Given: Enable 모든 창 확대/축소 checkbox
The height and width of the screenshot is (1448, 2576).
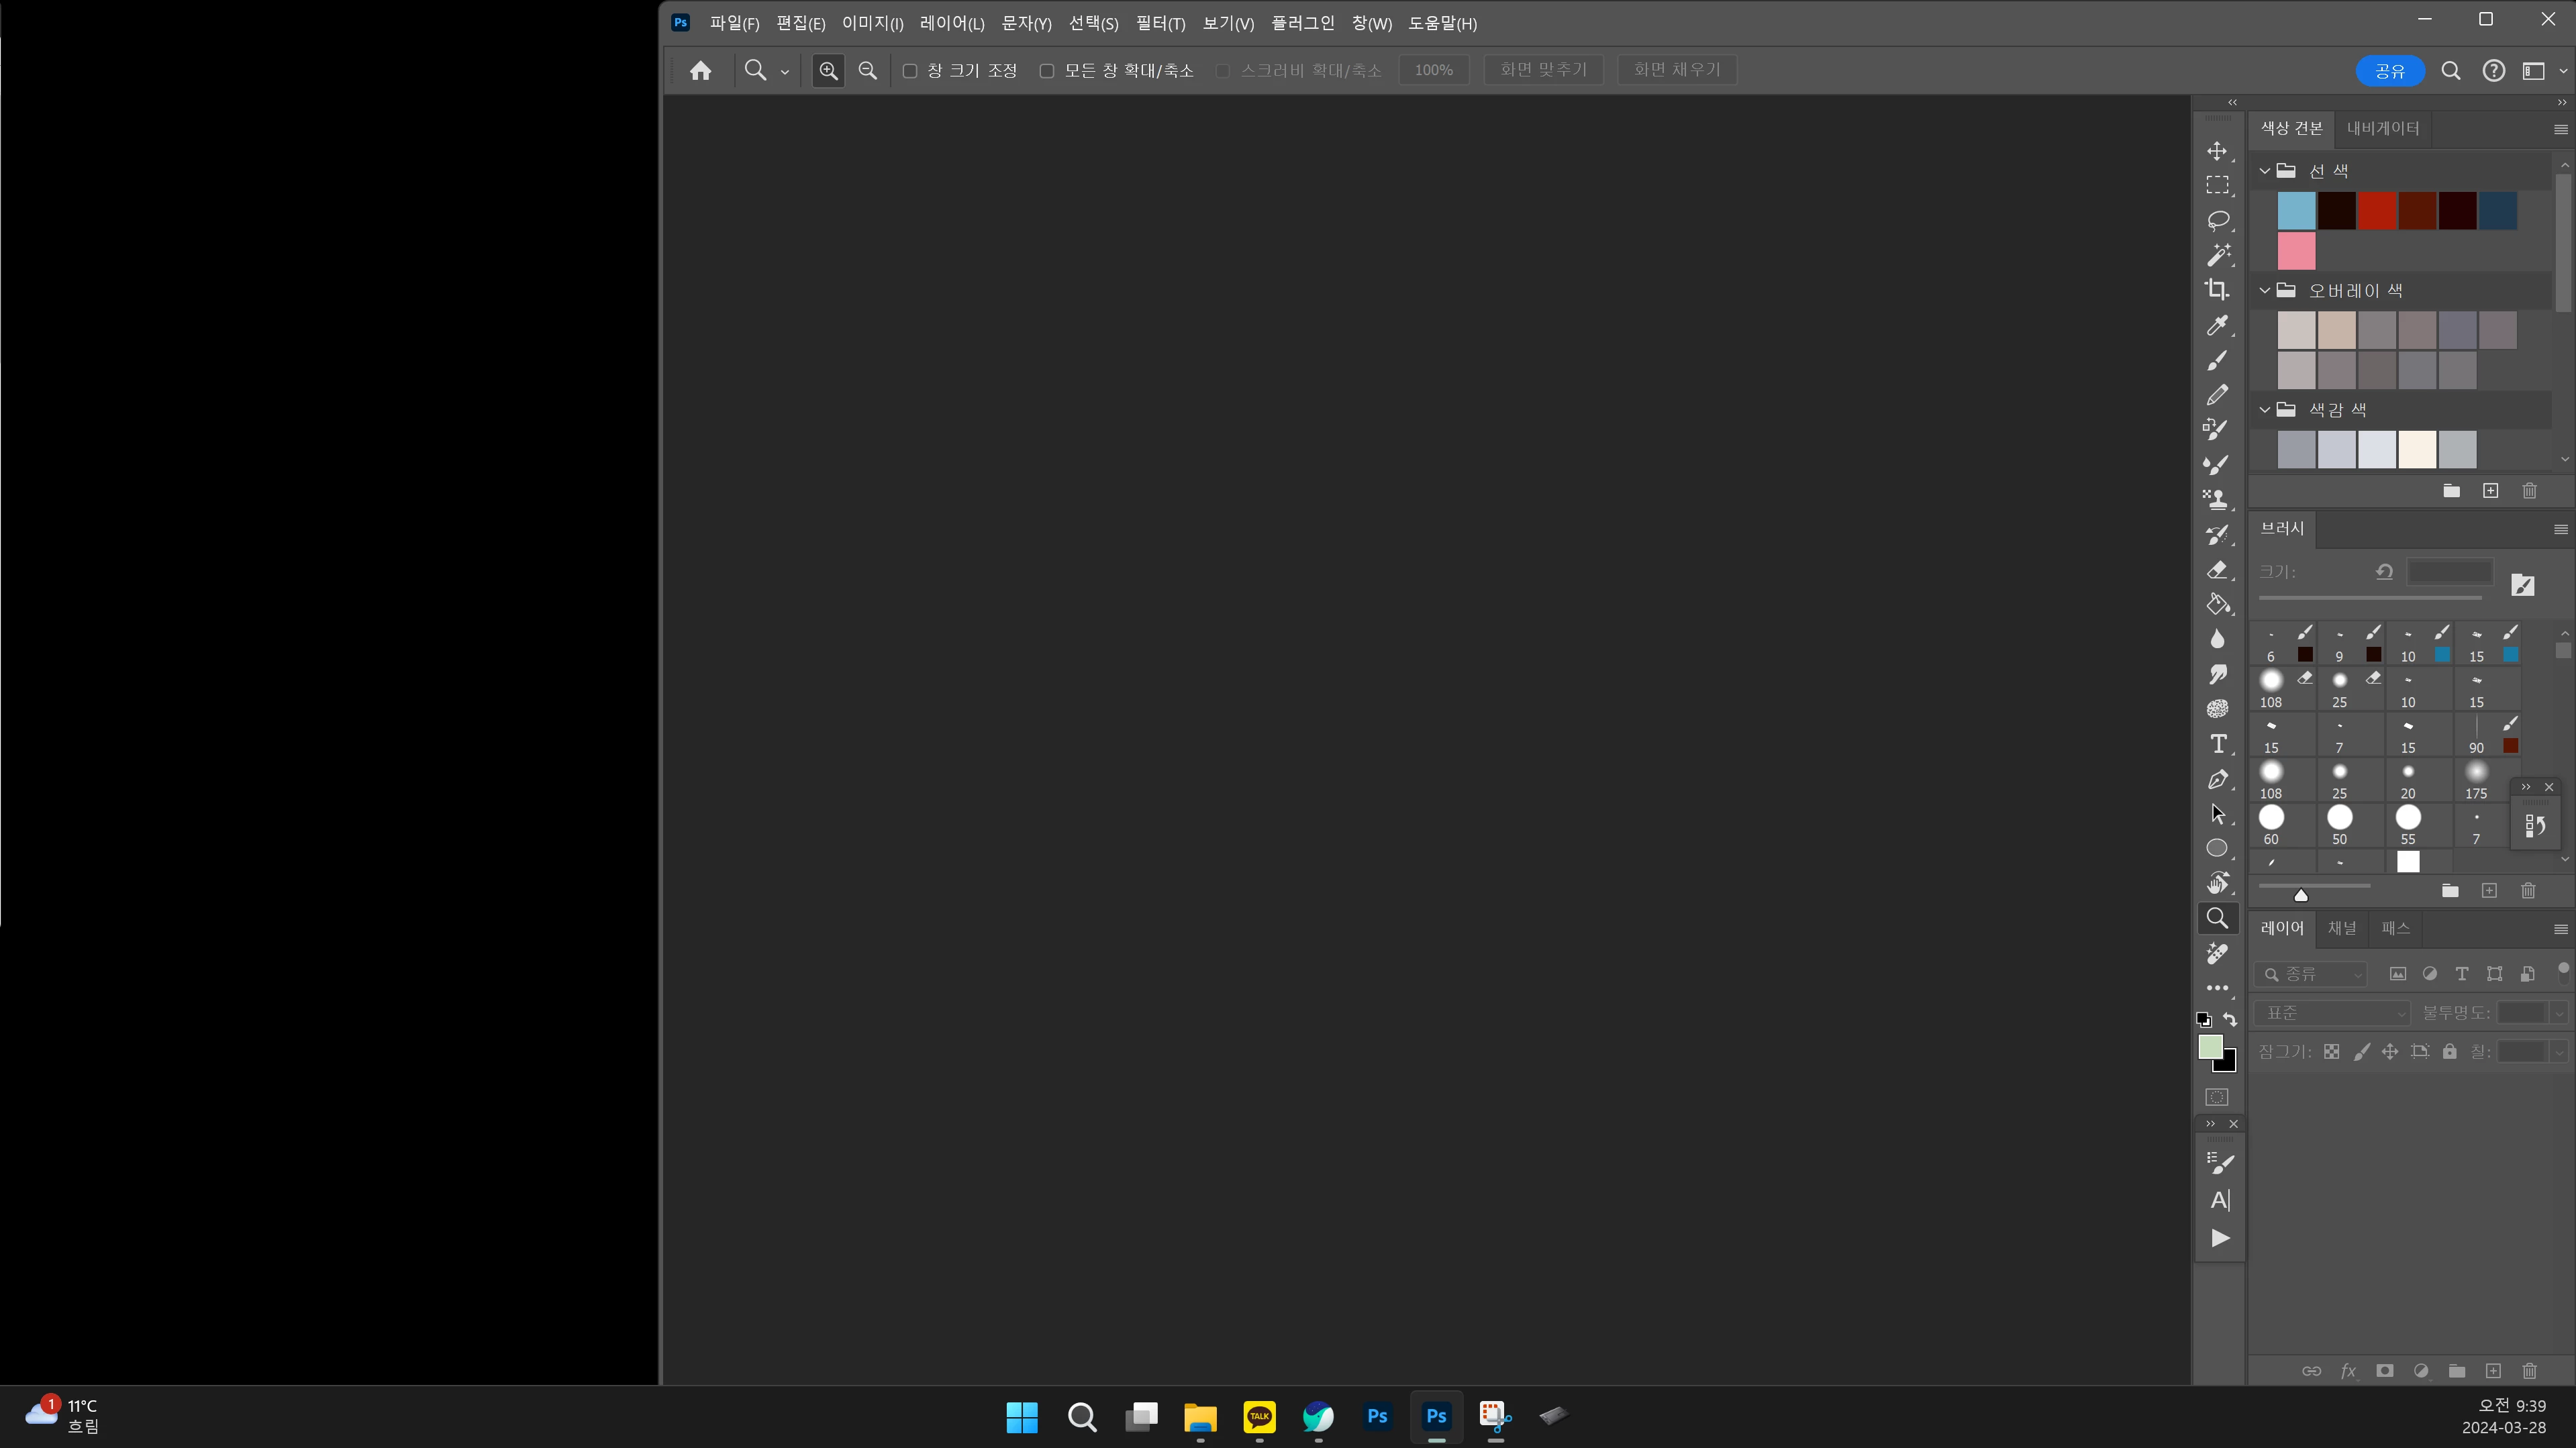Looking at the screenshot, I should 1047,71.
